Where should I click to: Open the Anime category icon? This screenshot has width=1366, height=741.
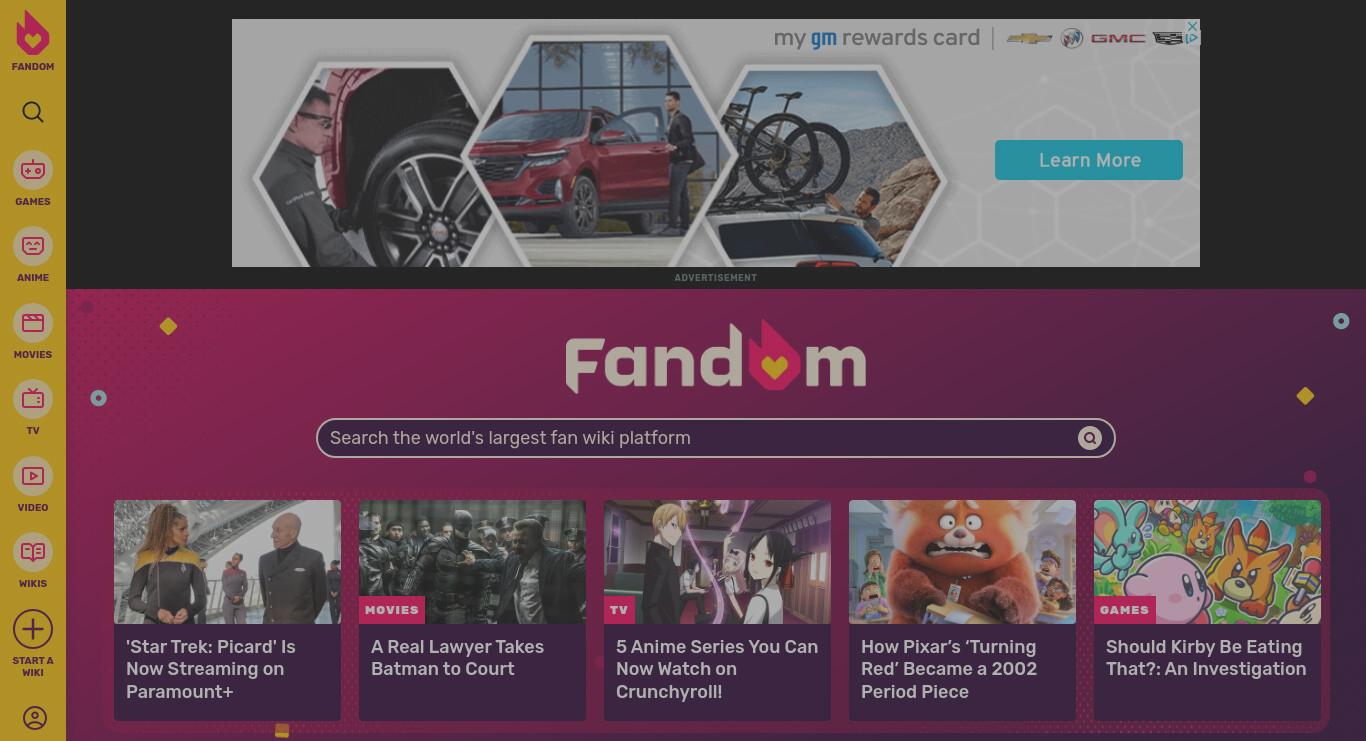pos(33,246)
